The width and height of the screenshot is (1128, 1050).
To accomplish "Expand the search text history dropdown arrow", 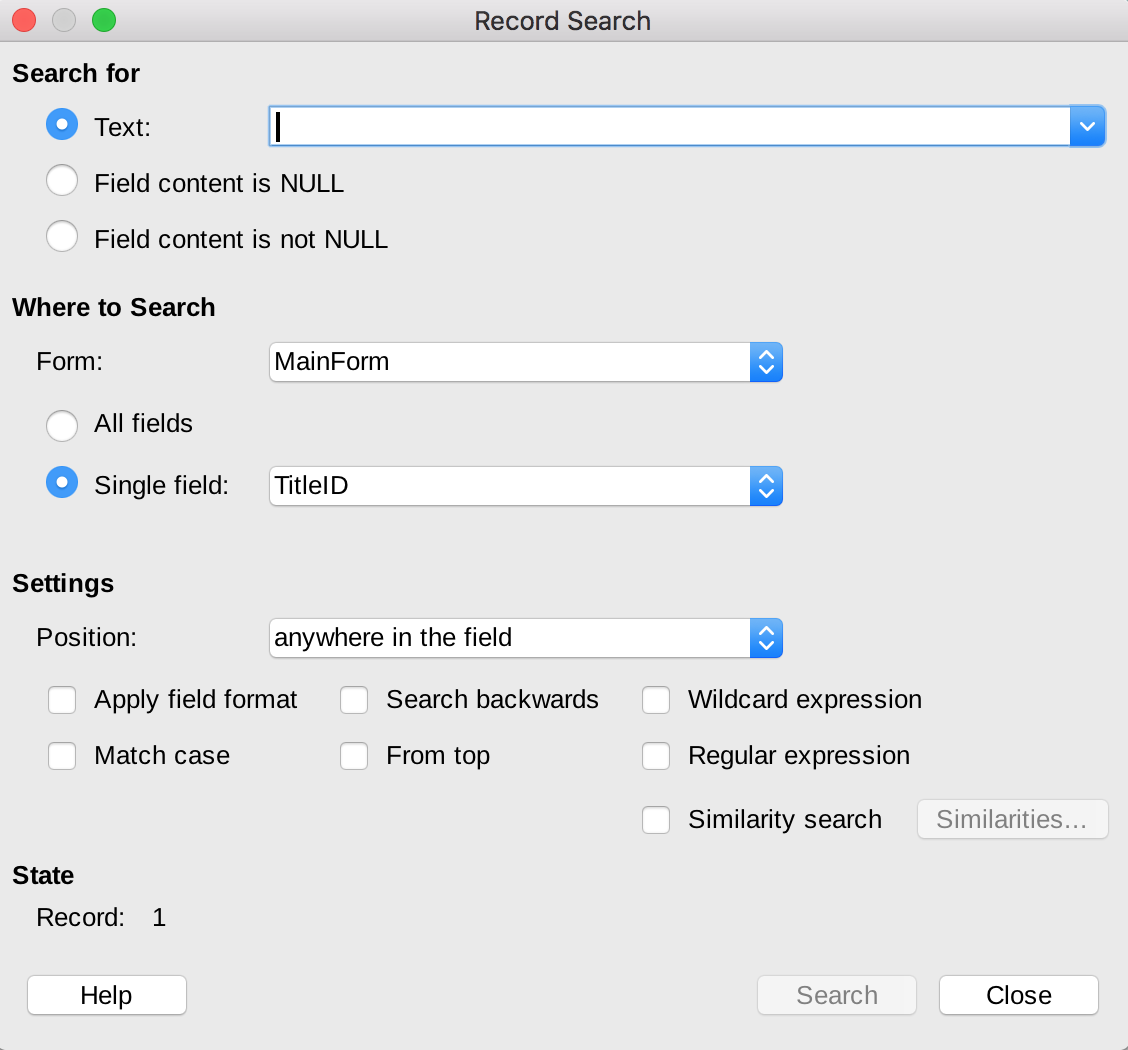I will (x=1087, y=127).
